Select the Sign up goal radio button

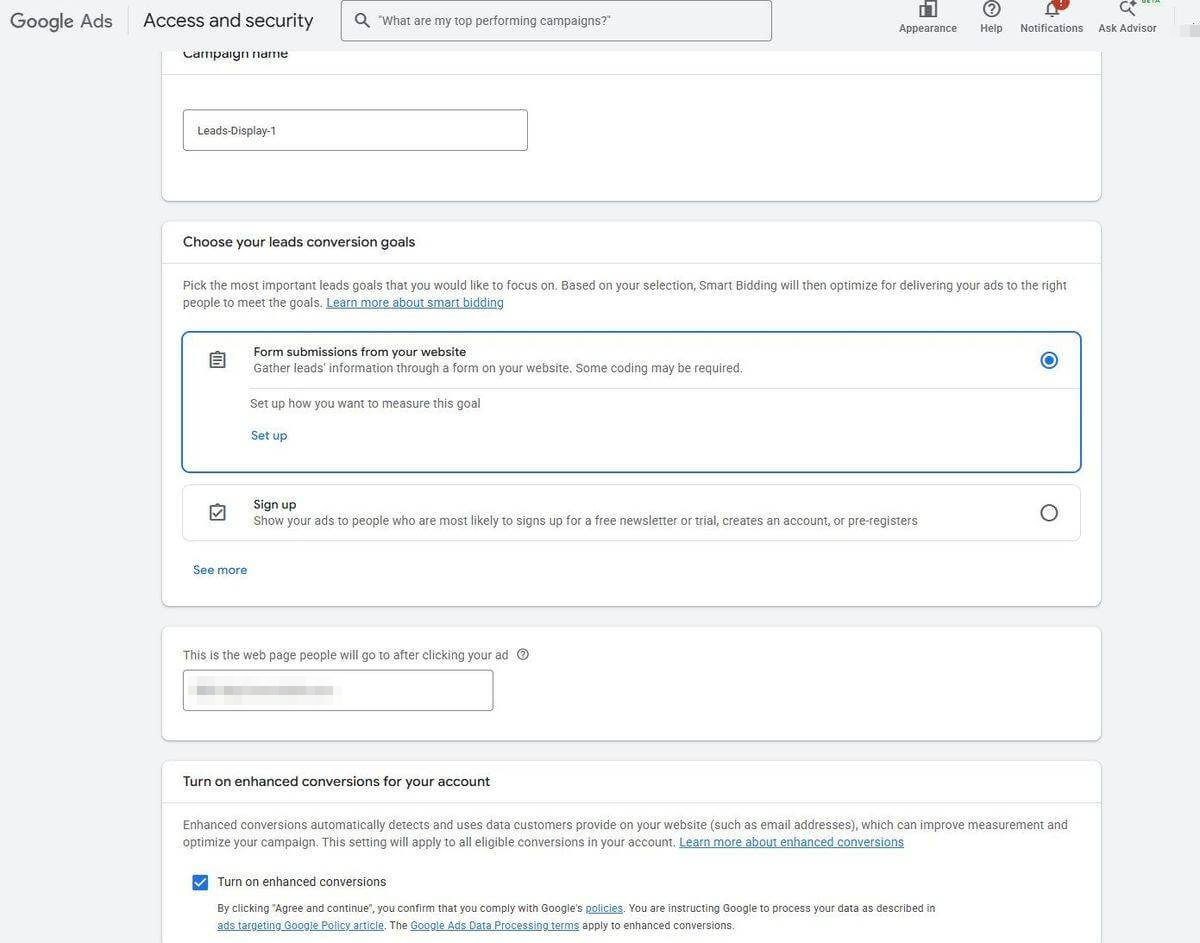[1049, 513]
